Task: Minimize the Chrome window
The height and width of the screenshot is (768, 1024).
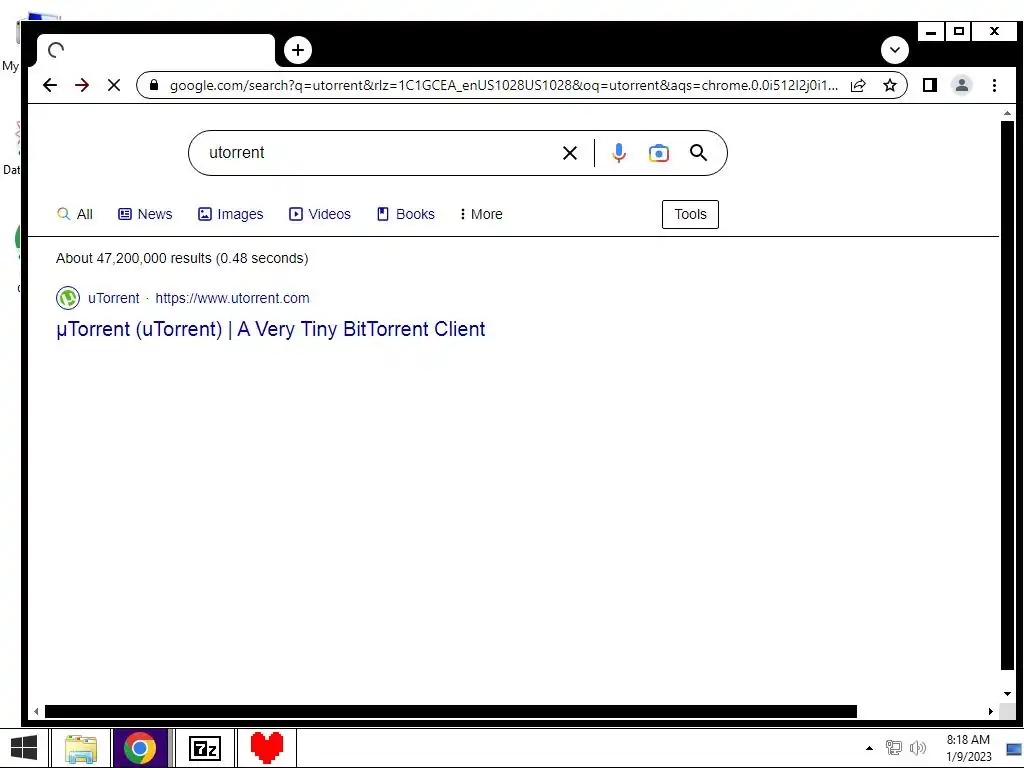Action: 931,31
